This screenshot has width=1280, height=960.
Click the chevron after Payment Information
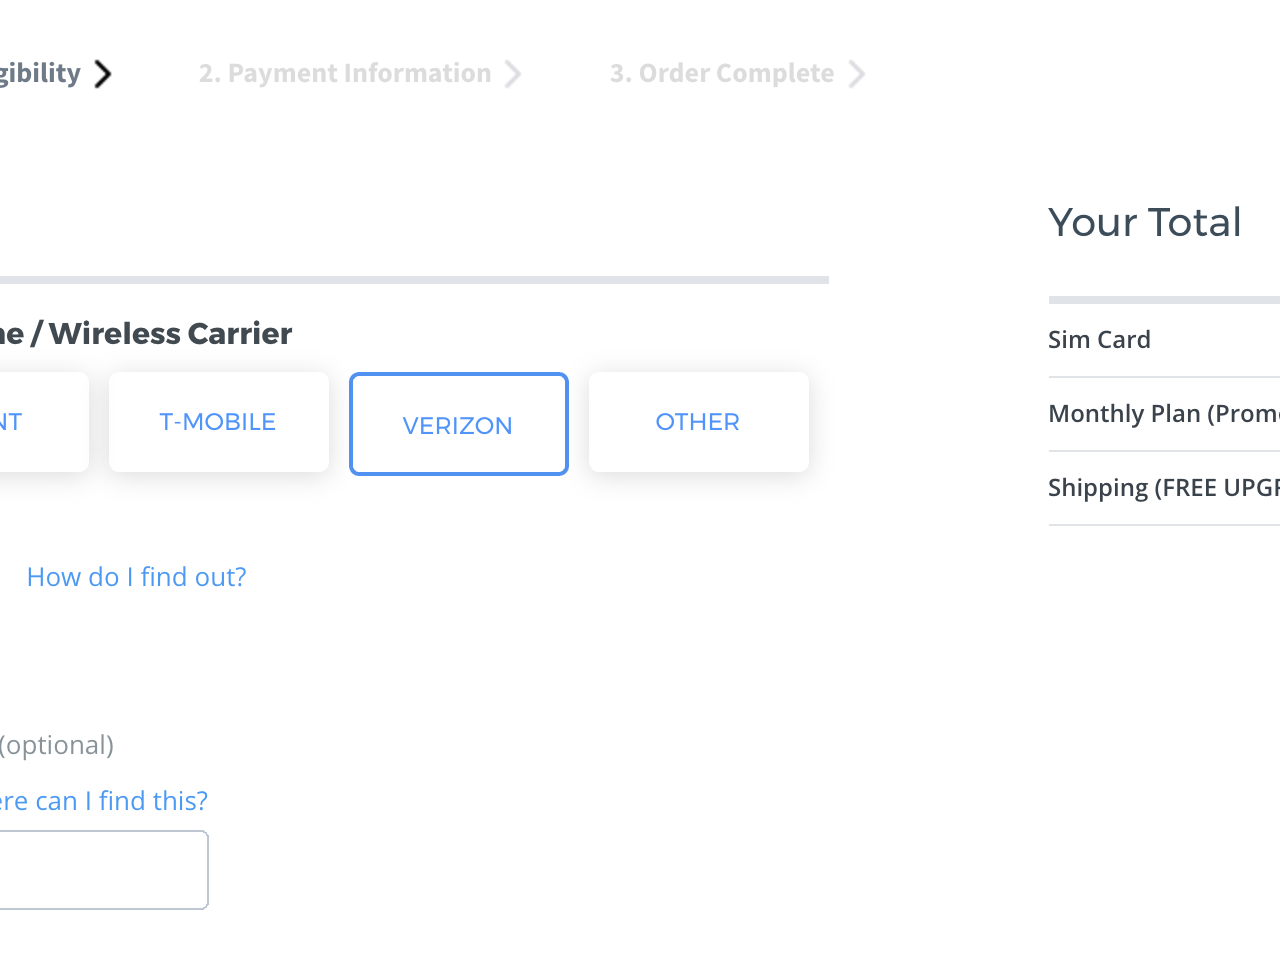[513, 74]
